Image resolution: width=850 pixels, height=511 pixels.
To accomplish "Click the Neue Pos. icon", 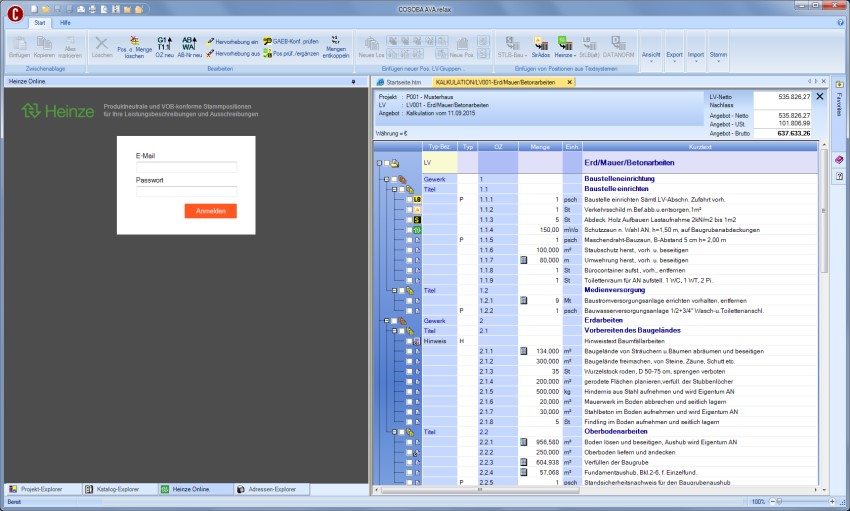I will tap(462, 48).
